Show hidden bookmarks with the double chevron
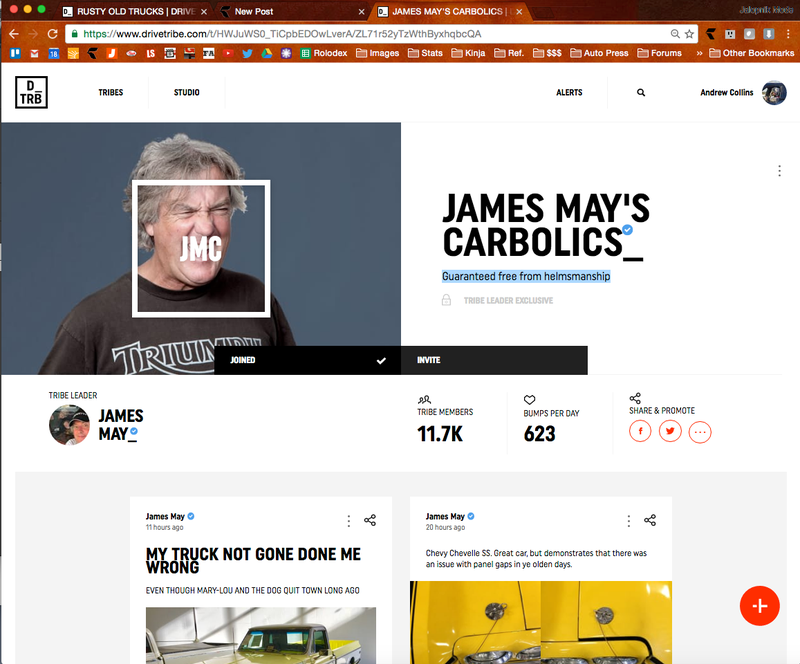The image size is (800, 664). (699, 53)
